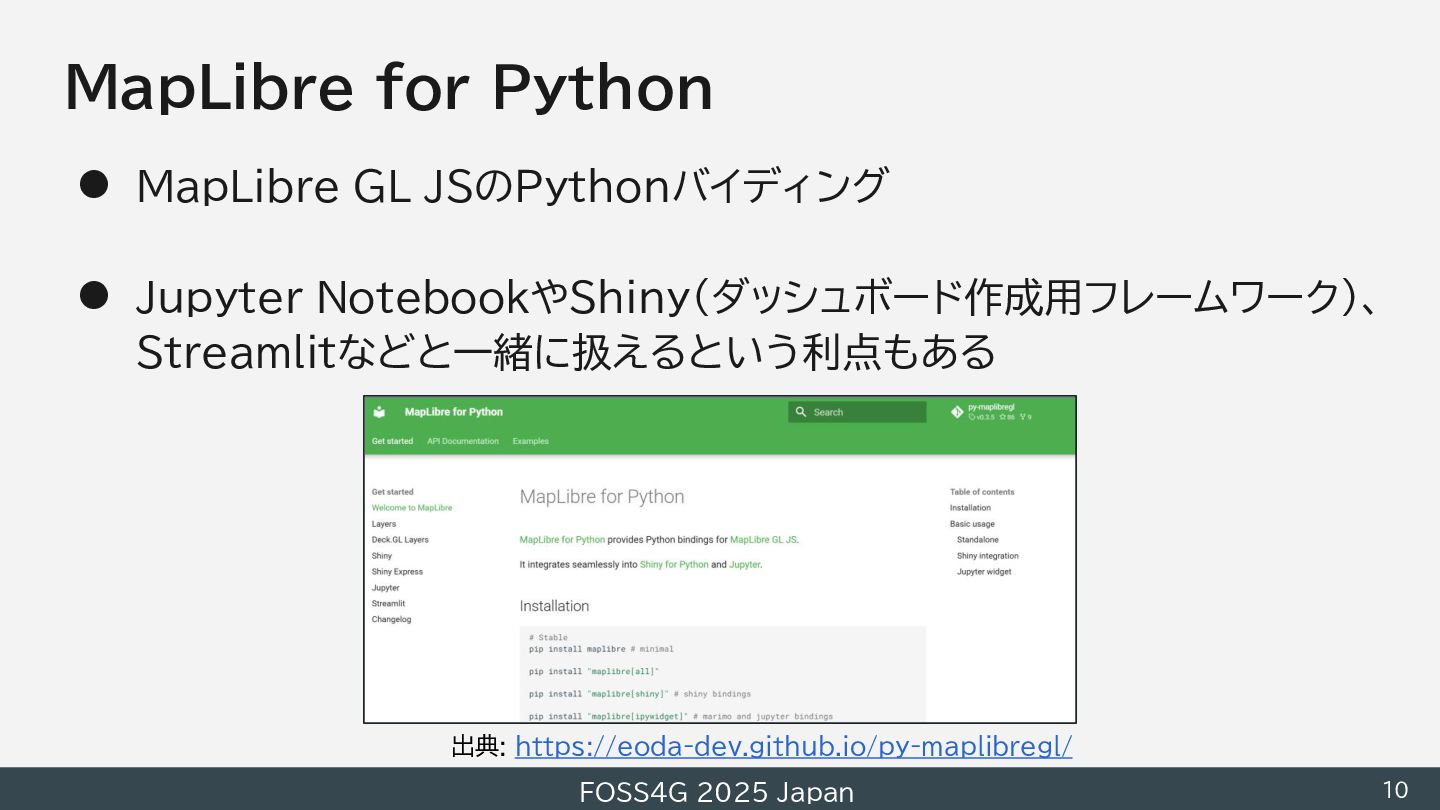Click the "maplibre[shiny]" code line

pyautogui.click(x=640, y=694)
